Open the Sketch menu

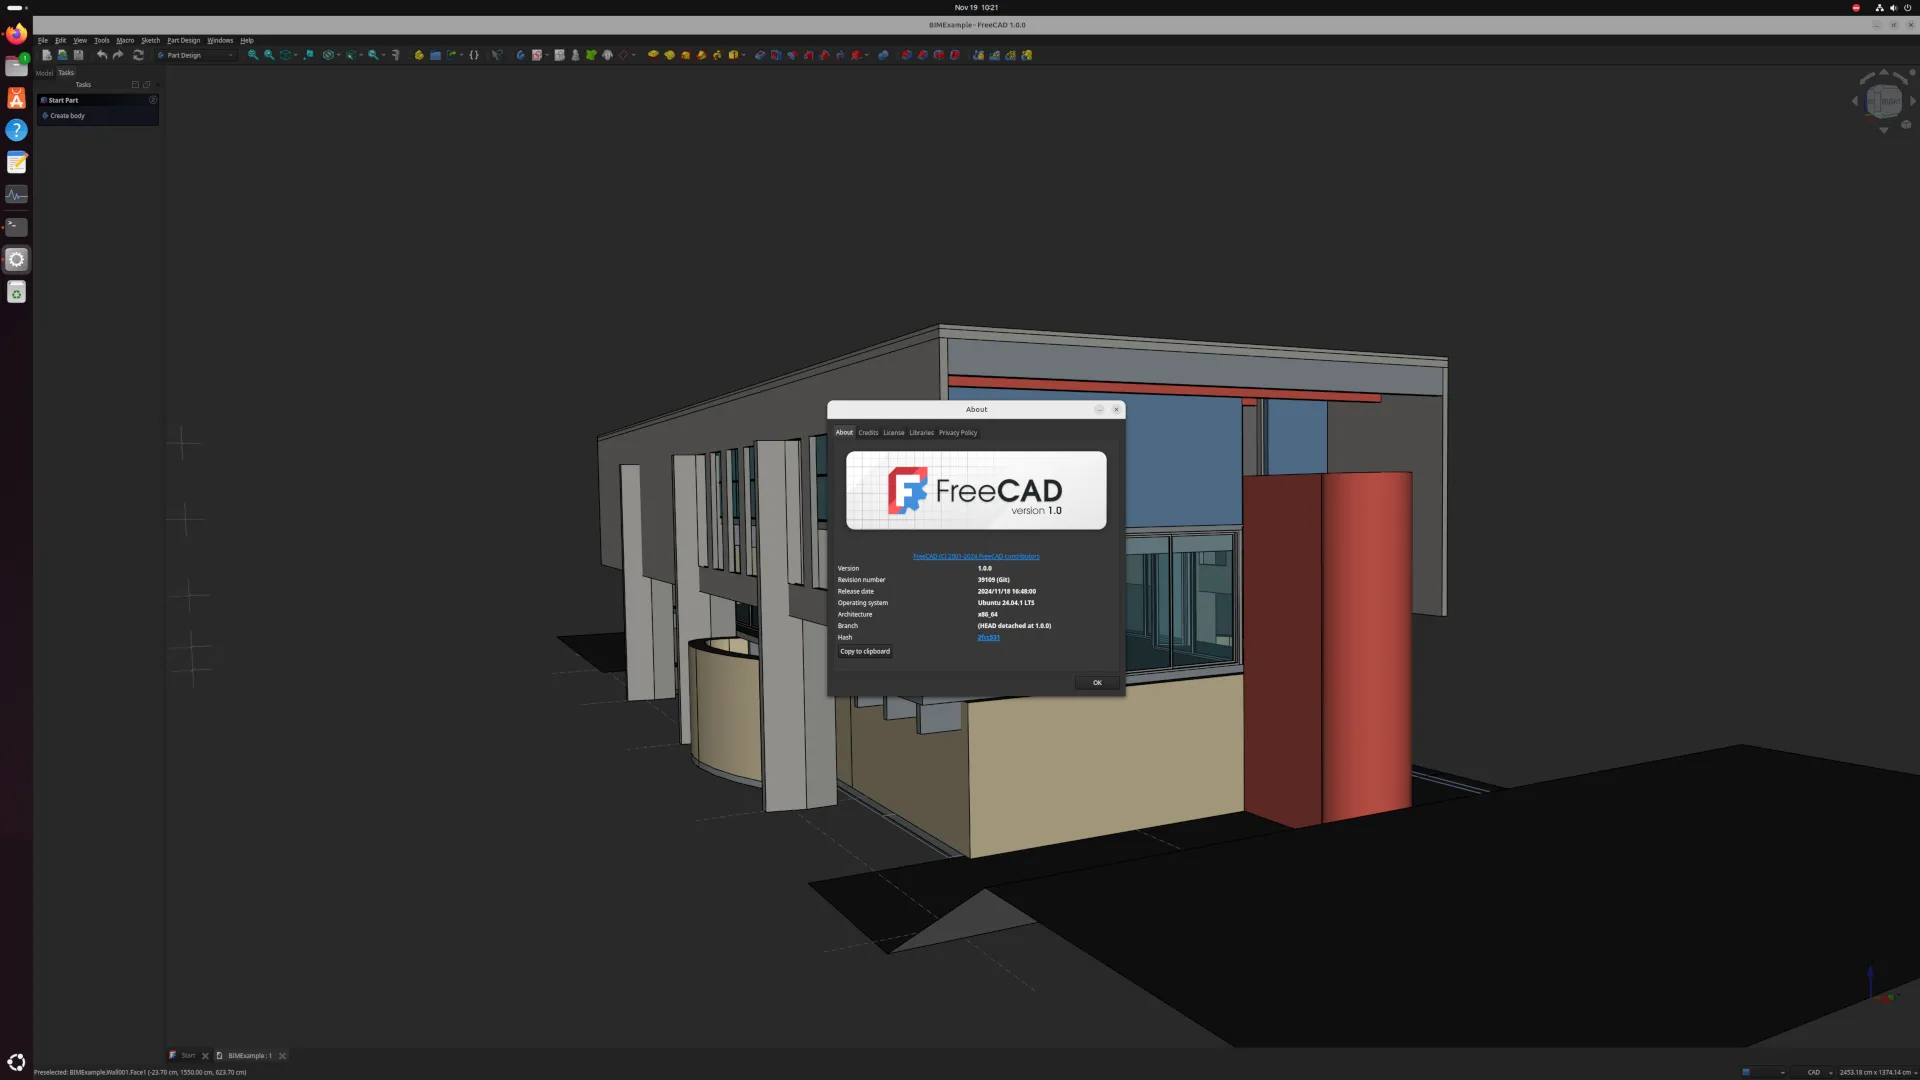point(150,41)
